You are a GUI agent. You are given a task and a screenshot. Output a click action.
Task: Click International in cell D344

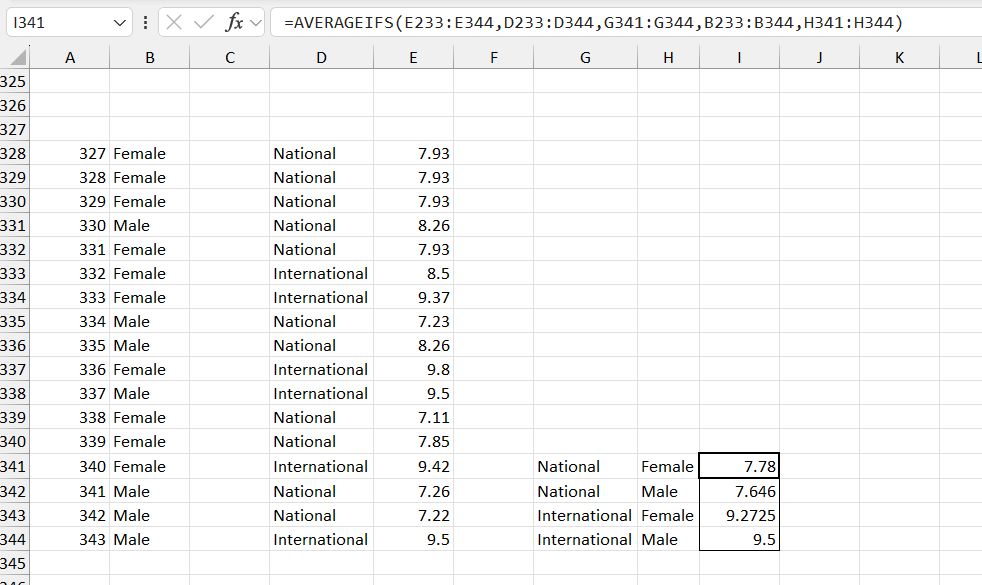click(320, 539)
